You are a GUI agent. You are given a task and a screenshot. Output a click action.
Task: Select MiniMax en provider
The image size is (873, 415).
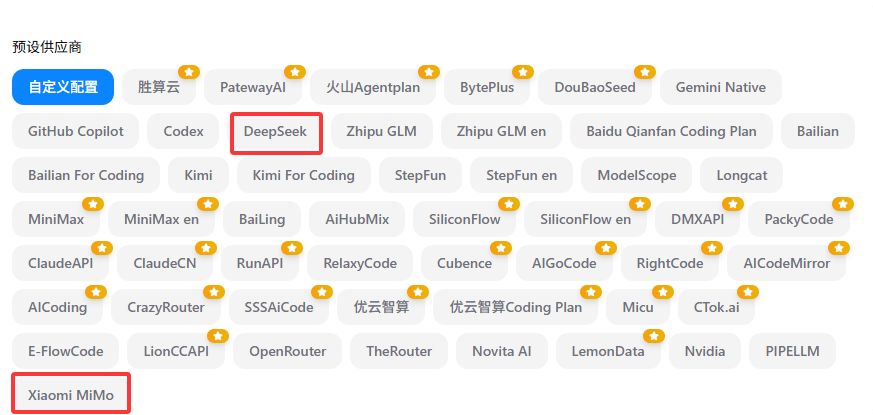point(161,219)
